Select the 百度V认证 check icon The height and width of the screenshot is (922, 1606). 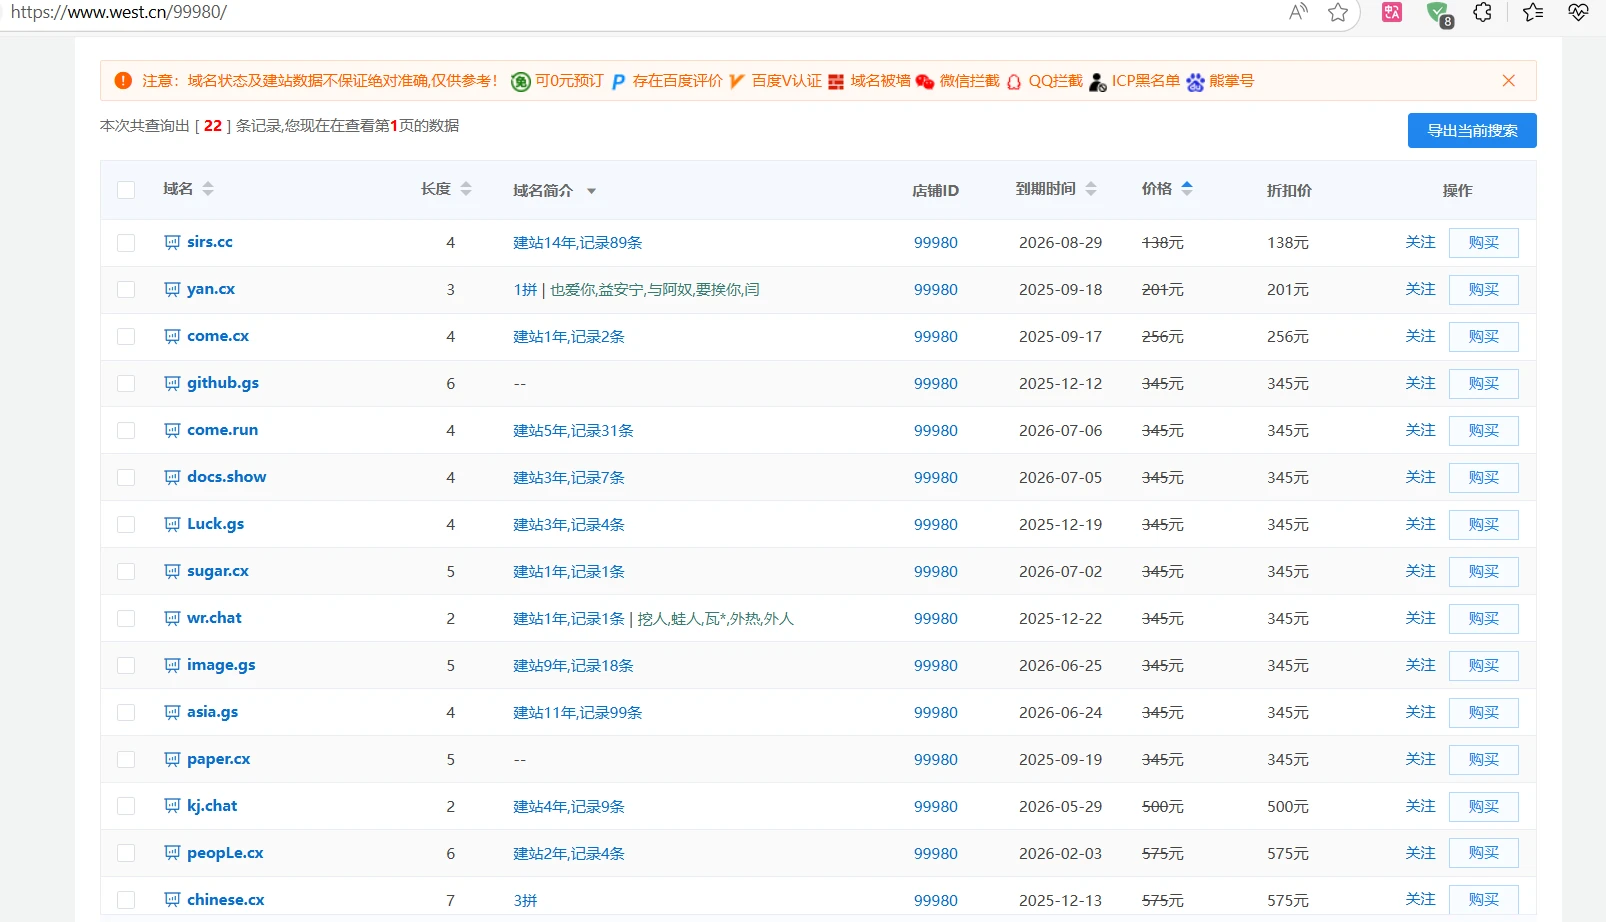pyautogui.click(x=737, y=81)
